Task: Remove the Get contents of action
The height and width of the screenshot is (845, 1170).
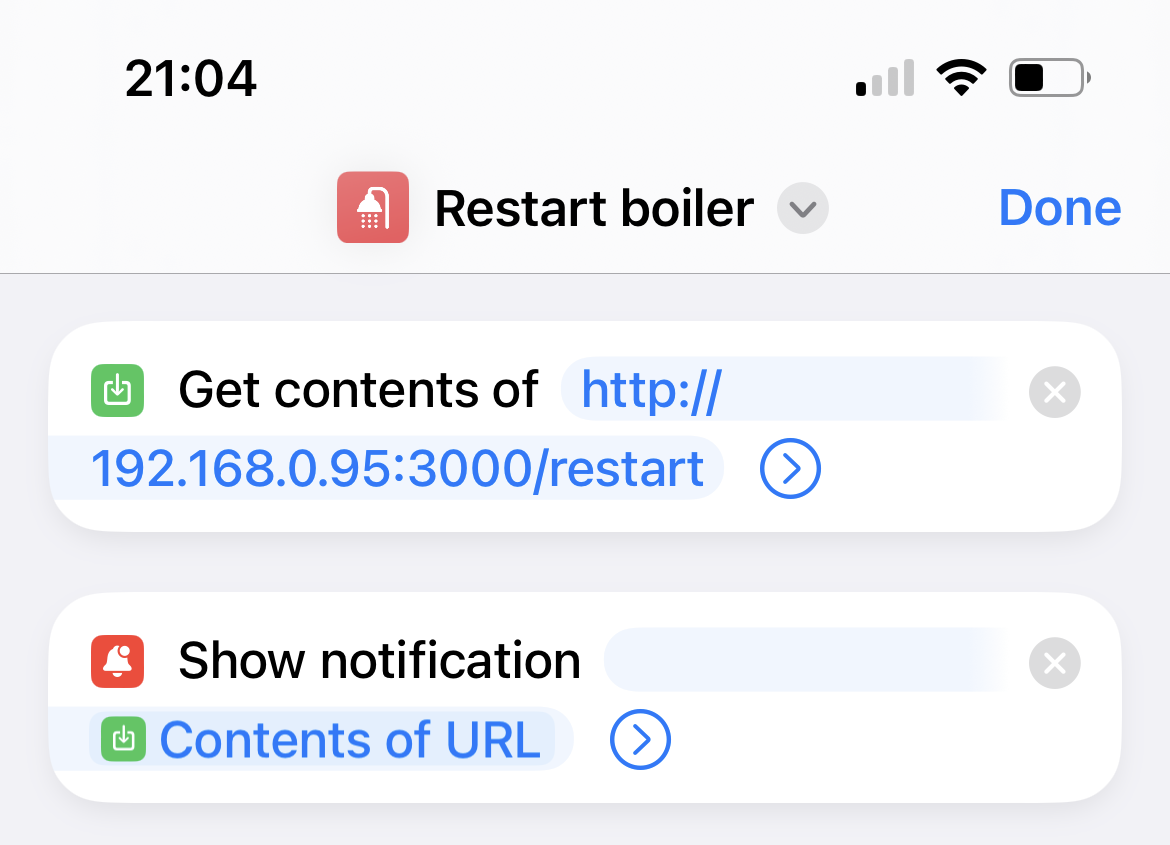Action: click(1054, 391)
